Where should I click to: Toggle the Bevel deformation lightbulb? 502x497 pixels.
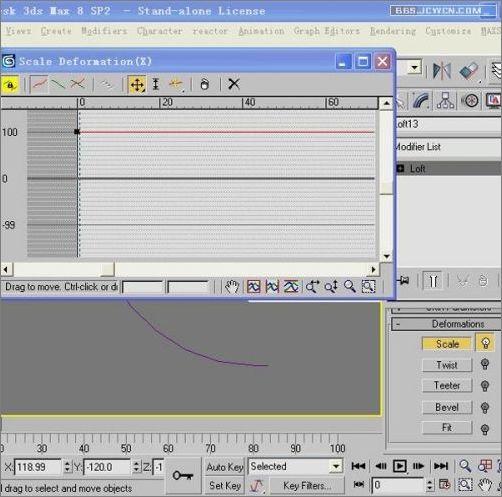pyautogui.click(x=485, y=407)
